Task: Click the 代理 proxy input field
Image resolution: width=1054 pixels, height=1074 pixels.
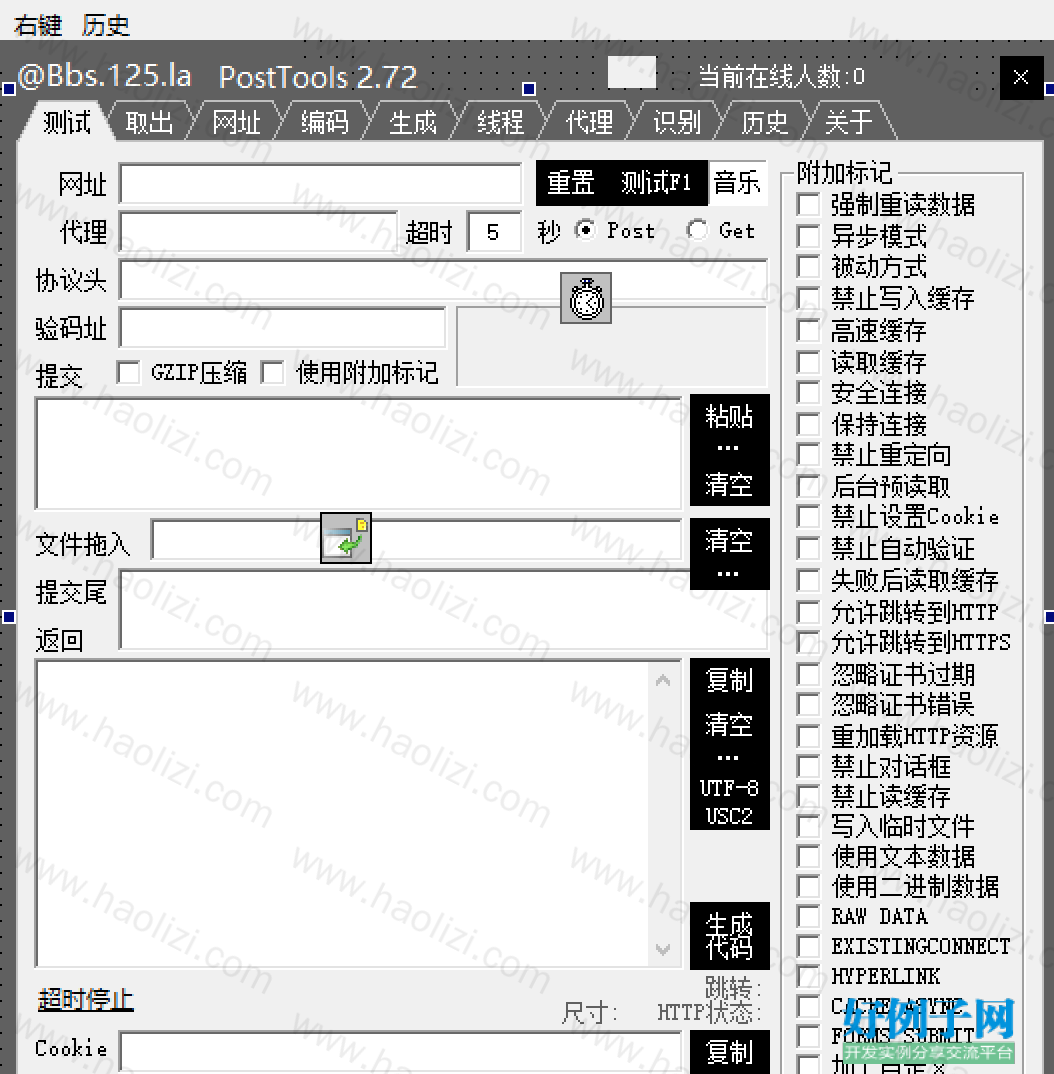Action: click(x=258, y=231)
